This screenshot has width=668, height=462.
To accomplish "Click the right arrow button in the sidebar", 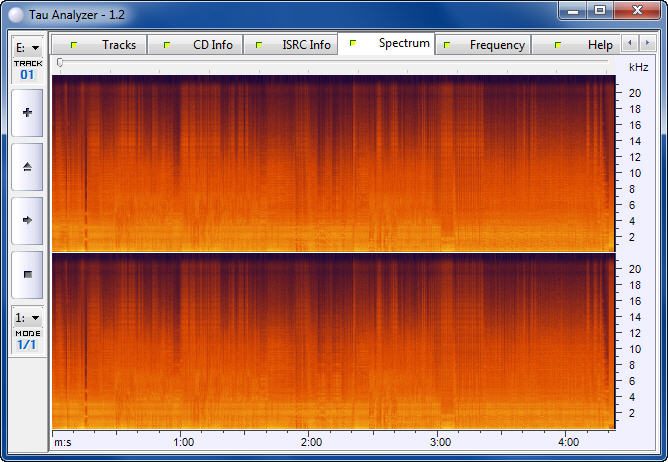I will (x=27, y=219).
